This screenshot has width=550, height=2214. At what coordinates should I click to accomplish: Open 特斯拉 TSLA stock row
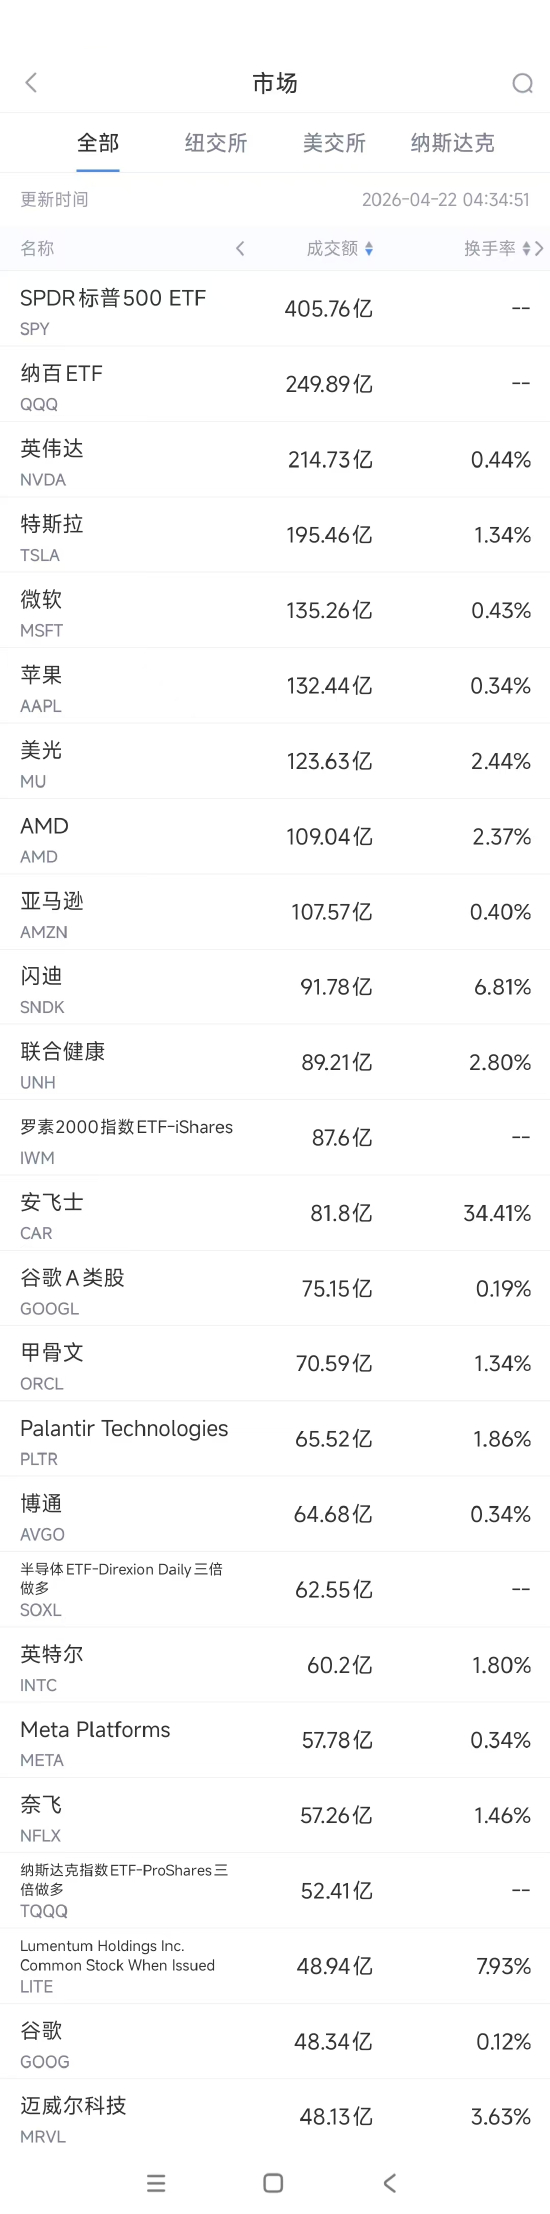coord(275,535)
